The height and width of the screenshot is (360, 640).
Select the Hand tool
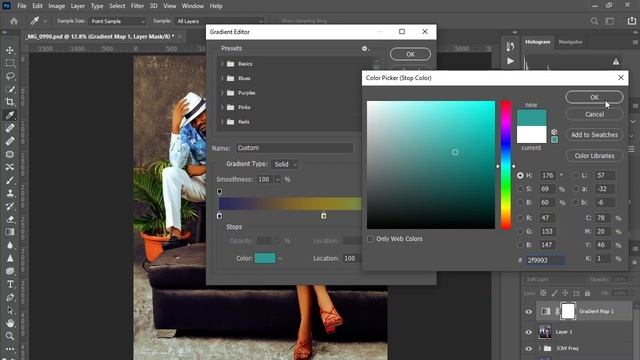tap(10, 323)
